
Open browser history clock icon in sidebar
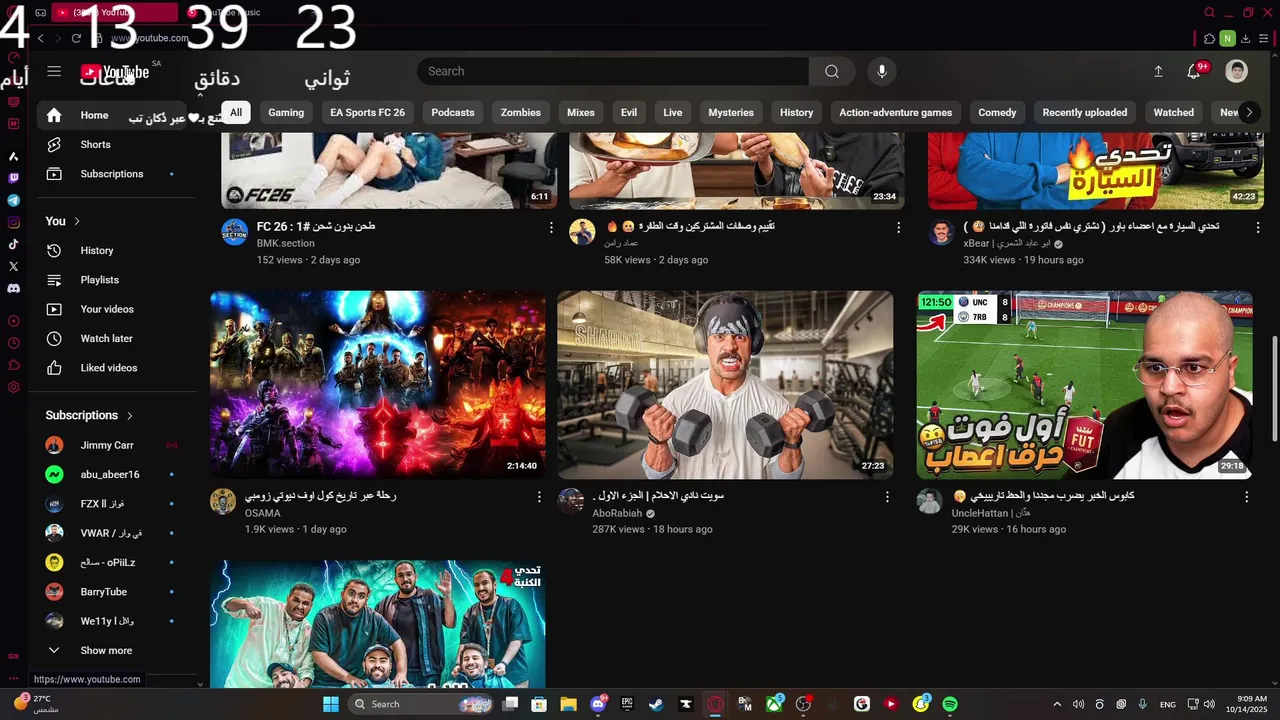click(x=14, y=343)
